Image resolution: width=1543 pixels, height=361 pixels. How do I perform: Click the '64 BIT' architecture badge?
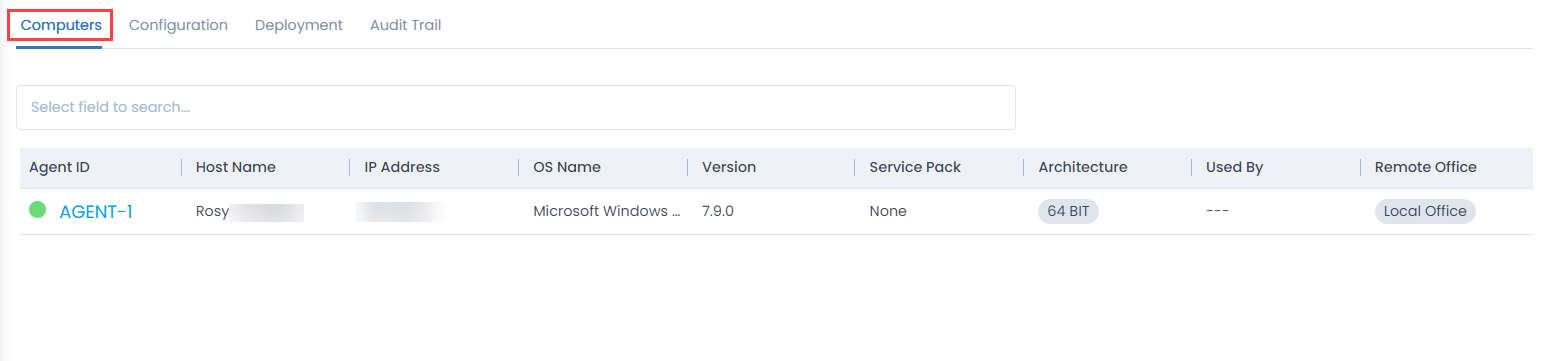point(1068,211)
